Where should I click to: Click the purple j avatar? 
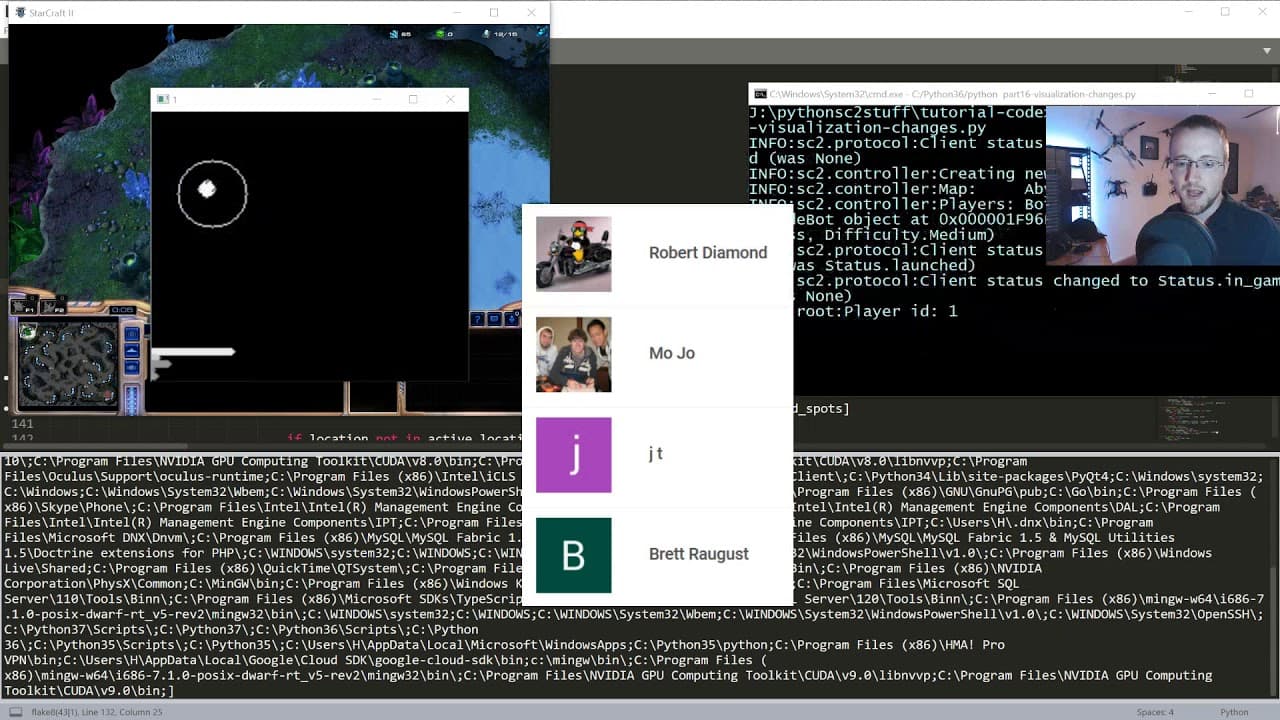click(x=574, y=455)
